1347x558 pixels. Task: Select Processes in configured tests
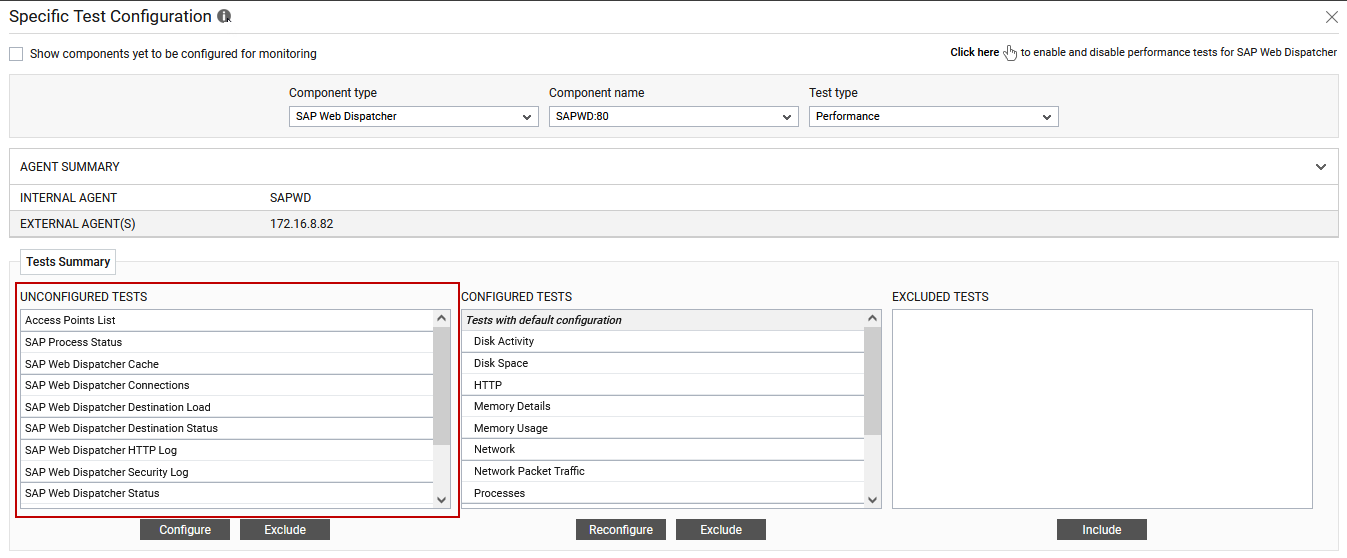tap(663, 493)
